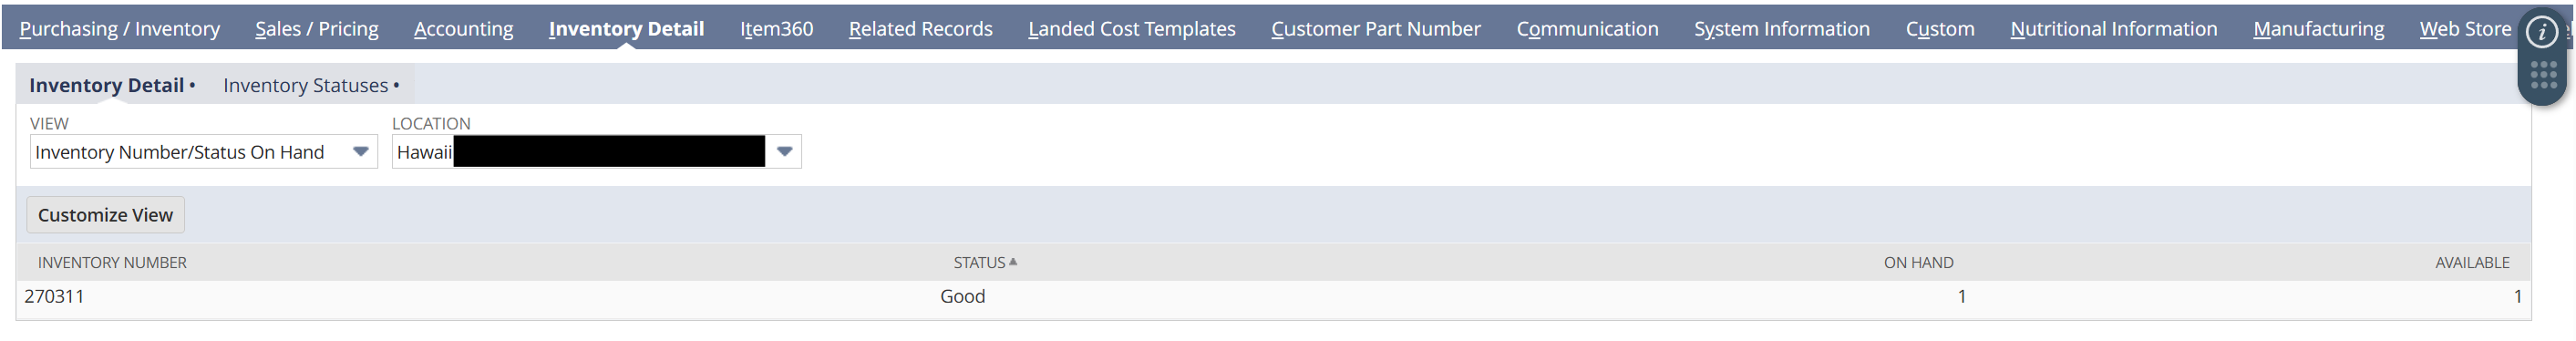Expand the View dropdown arrow
2576x341 pixels.
[x=361, y=152]
